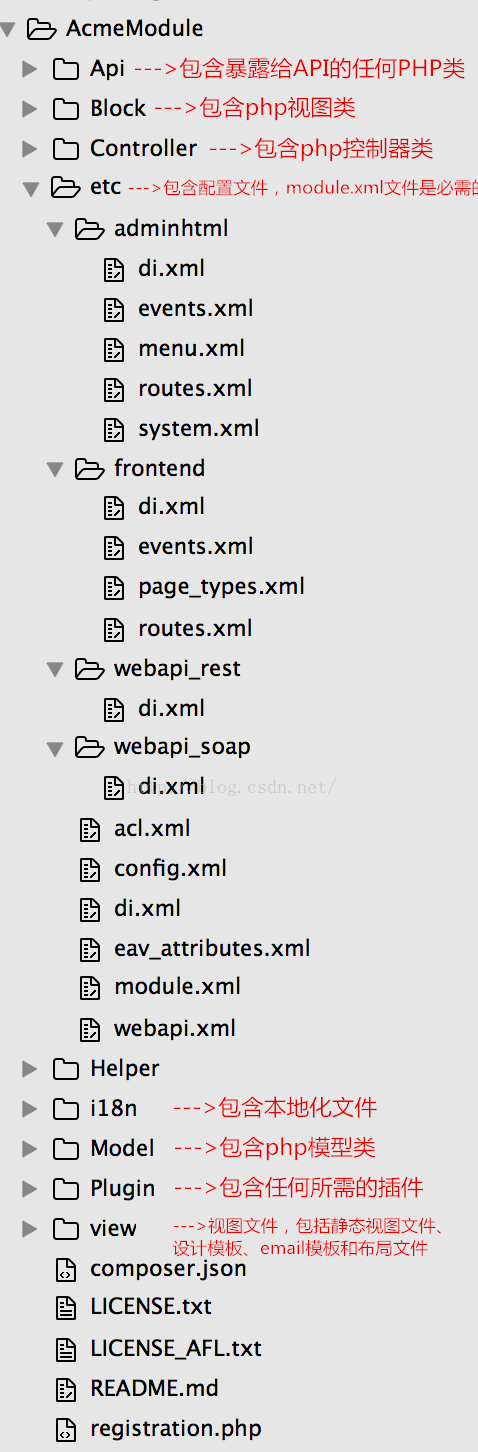The width and height of the screenshot is (478, 1452).
Task: Select the Plugin folder
Action: [122, 1188]
